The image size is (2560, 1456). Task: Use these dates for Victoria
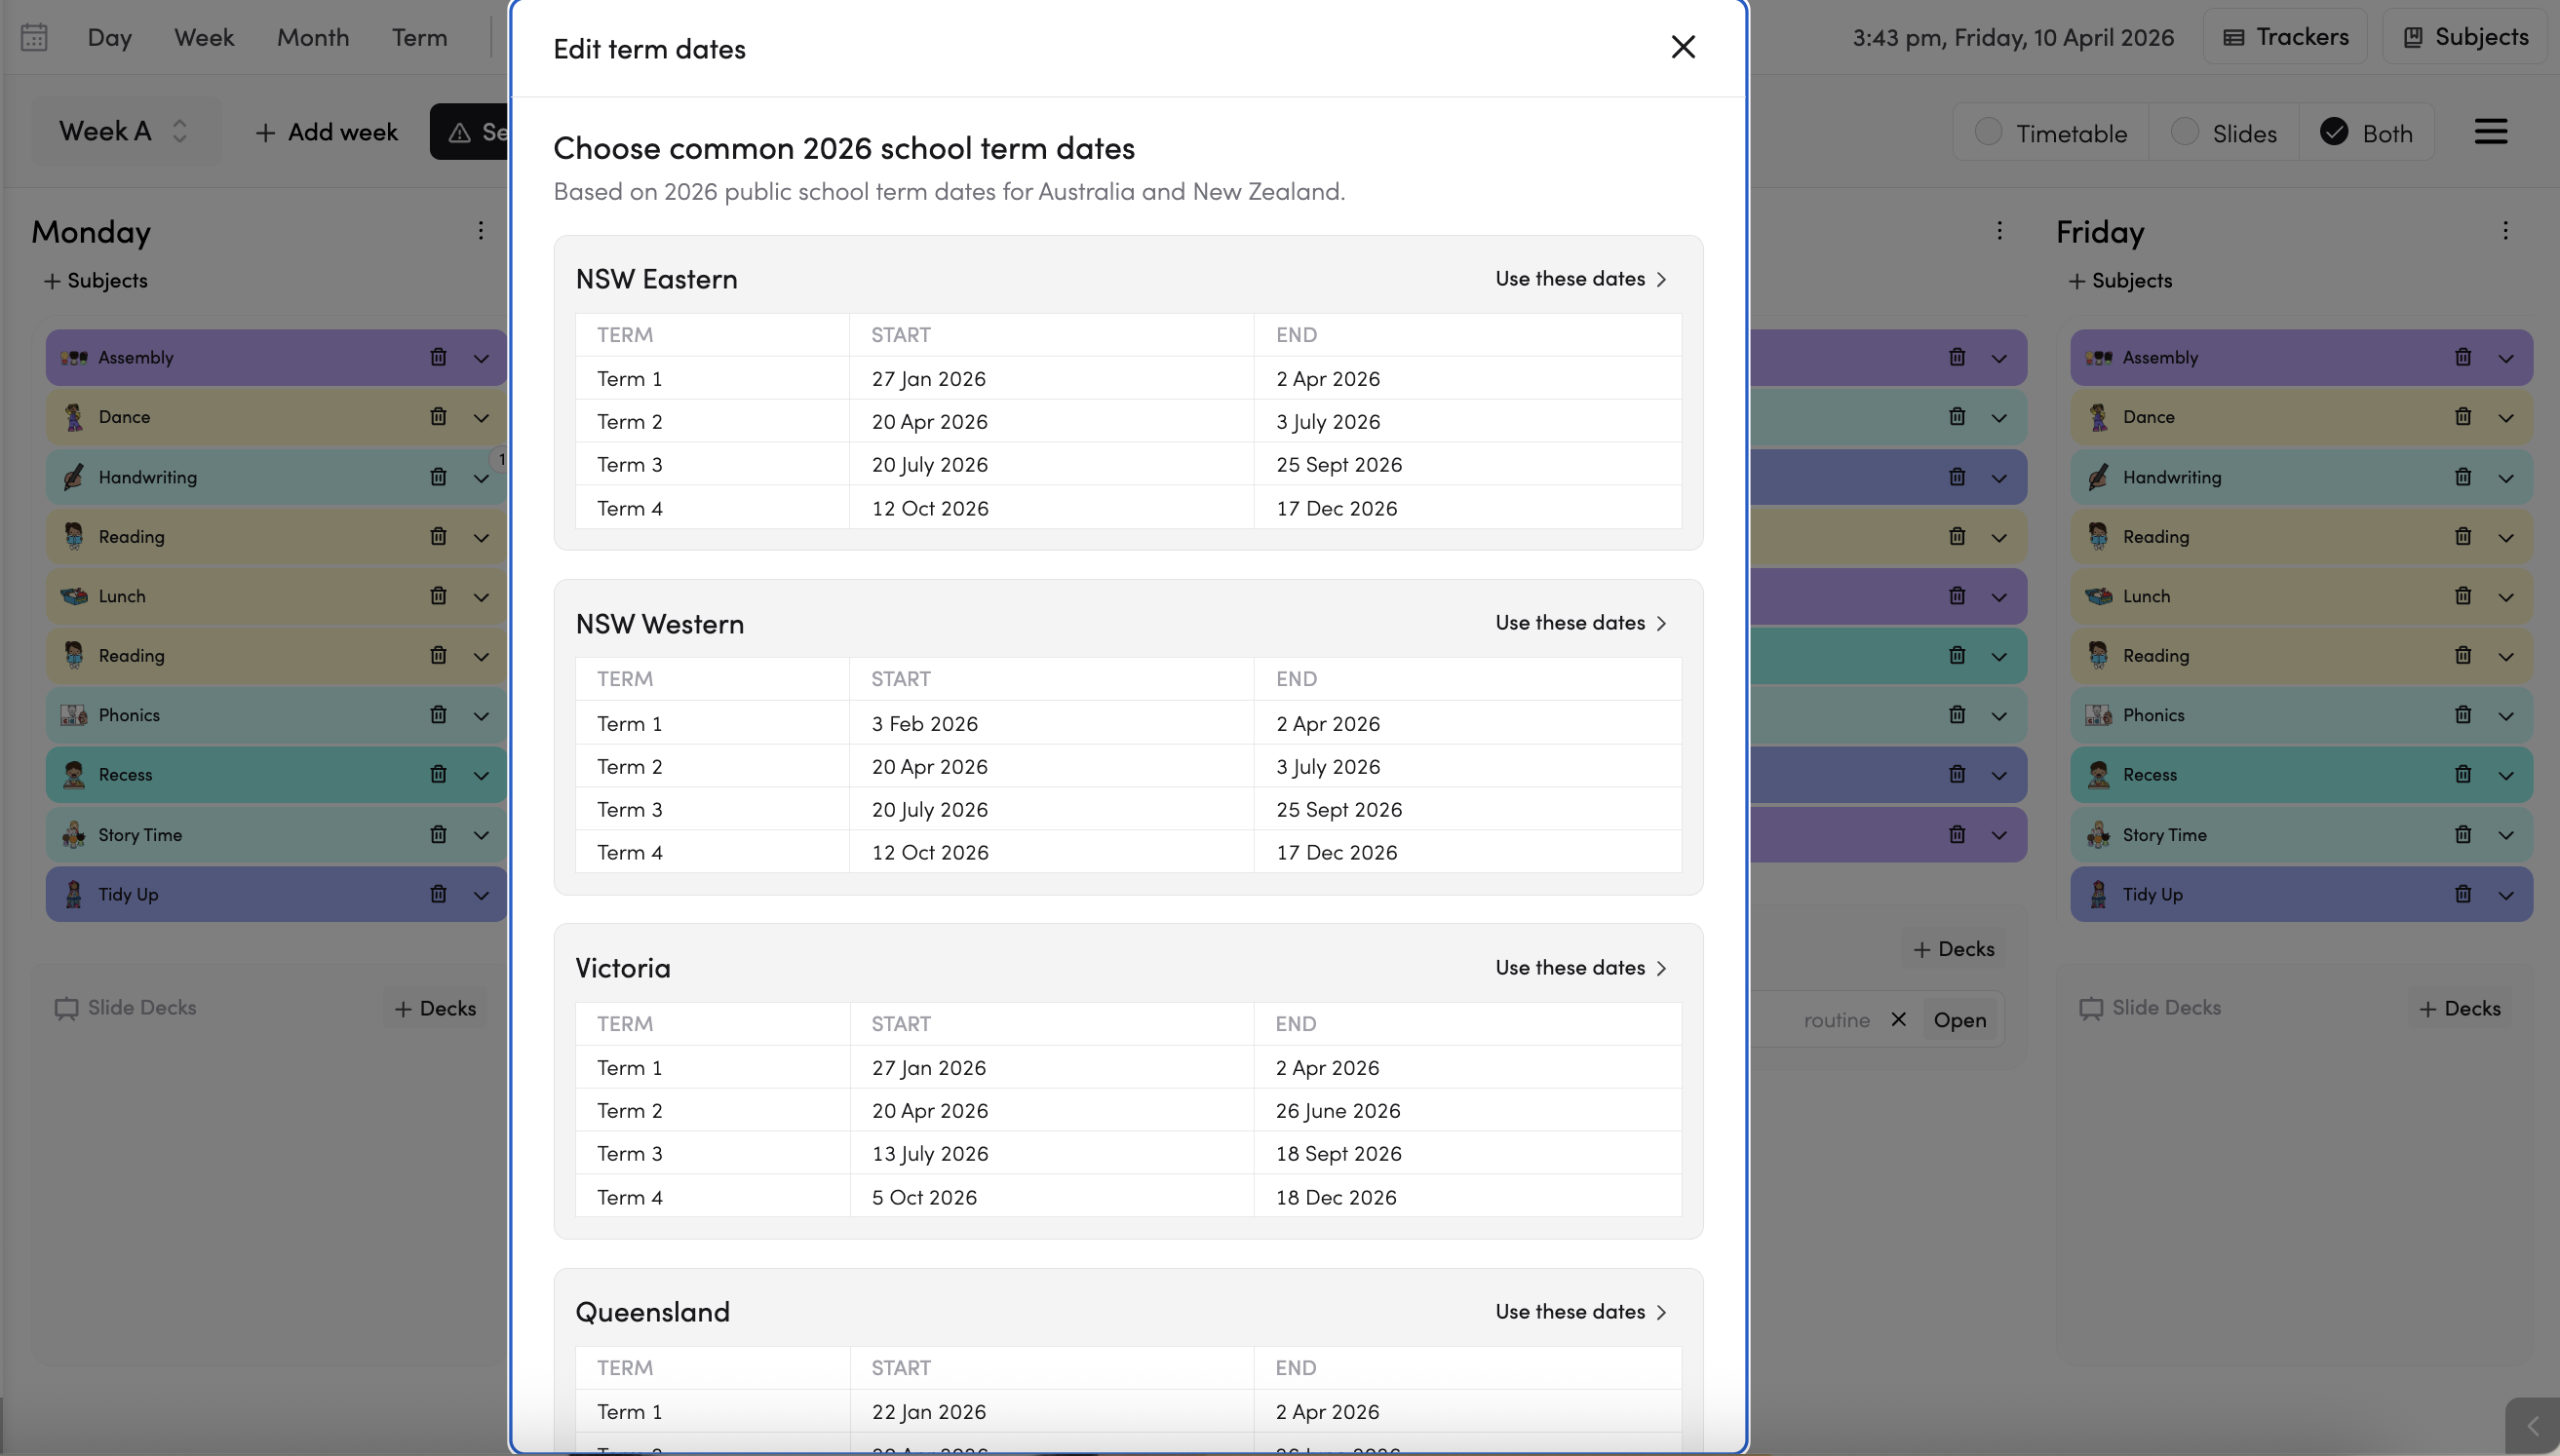[x=1581, y=967]
